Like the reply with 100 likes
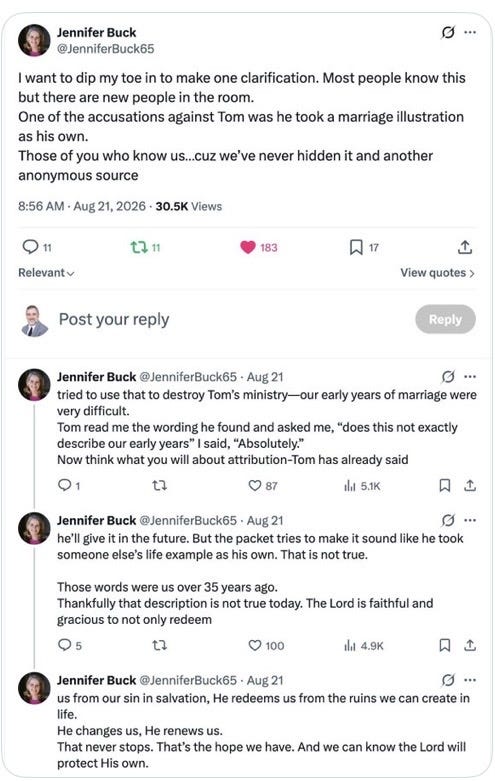 click(x=254, y=645)
